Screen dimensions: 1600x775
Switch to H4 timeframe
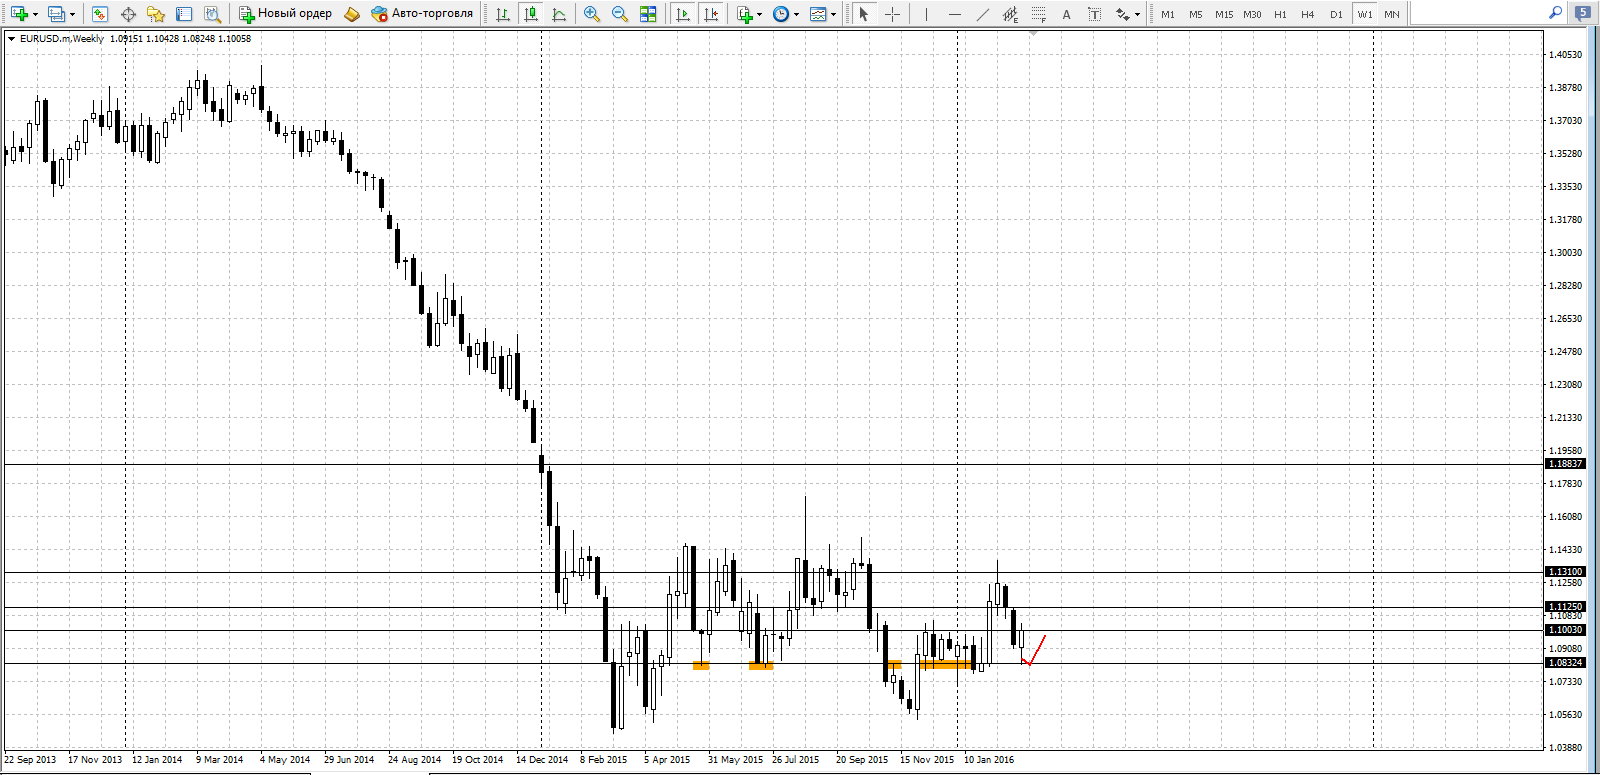pos(1308,14)
